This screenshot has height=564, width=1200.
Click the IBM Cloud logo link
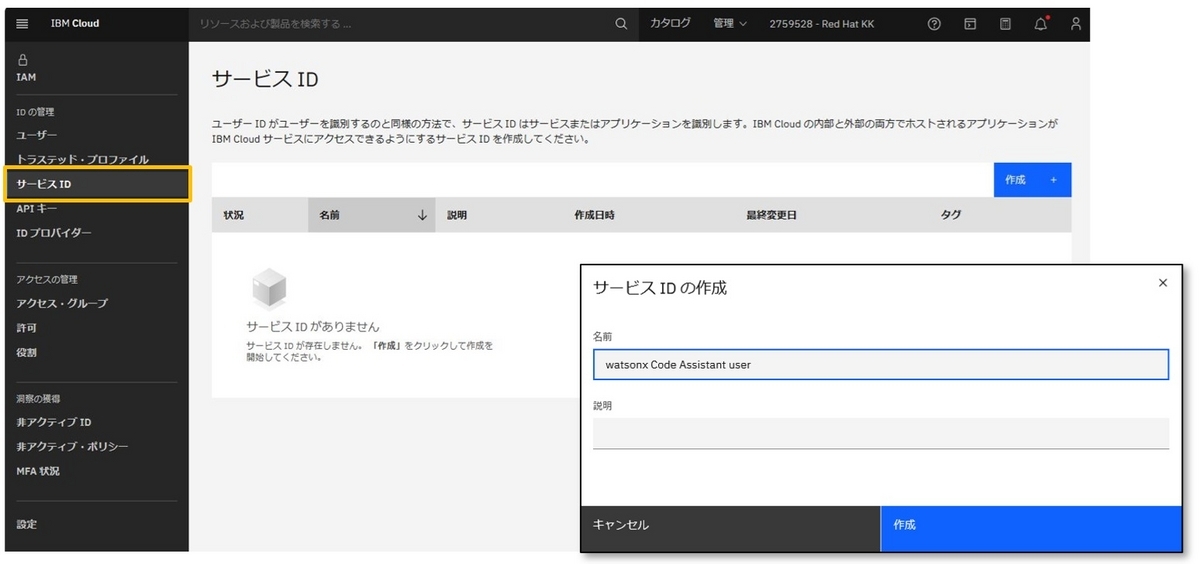click(75, 24)
